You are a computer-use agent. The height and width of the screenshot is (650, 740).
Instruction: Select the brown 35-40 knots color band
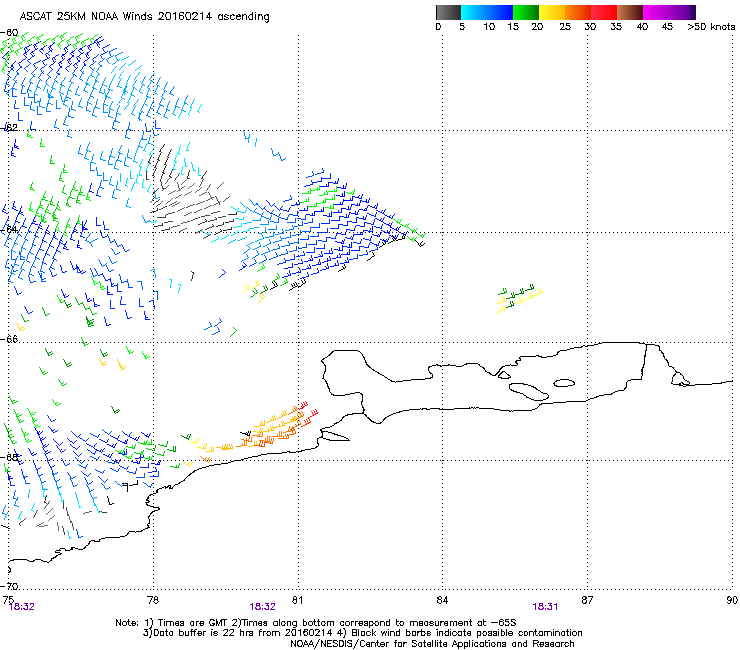pyautogui.click(x=630, y=12)
